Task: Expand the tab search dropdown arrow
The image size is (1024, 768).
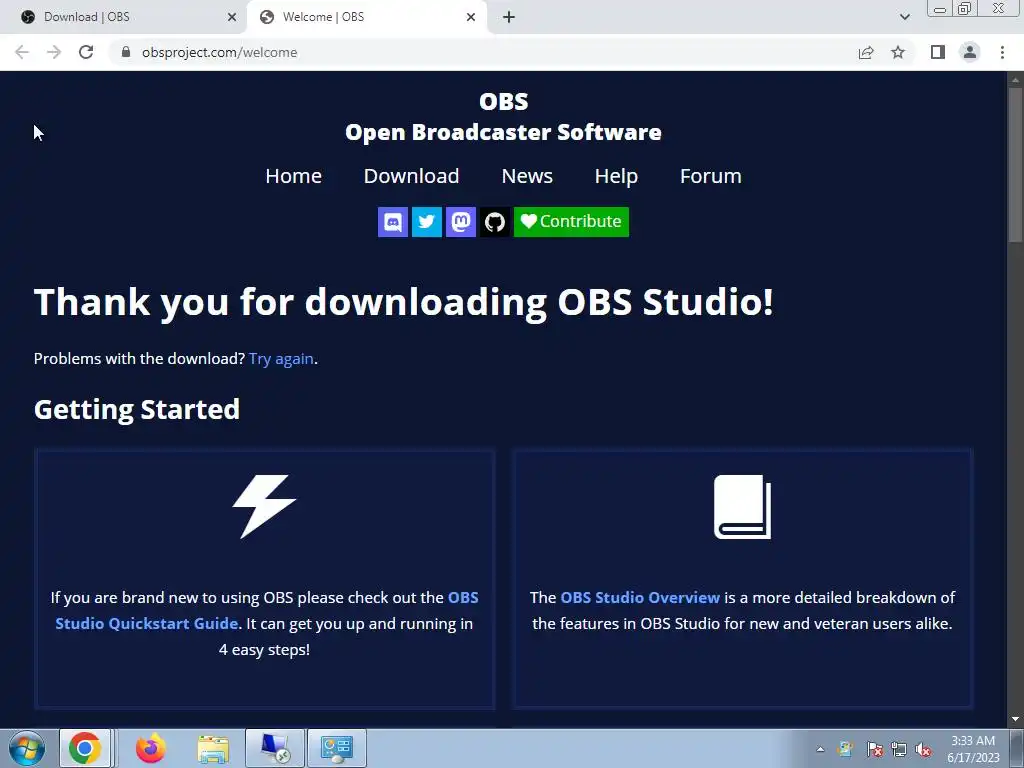Action: (904, 17)
